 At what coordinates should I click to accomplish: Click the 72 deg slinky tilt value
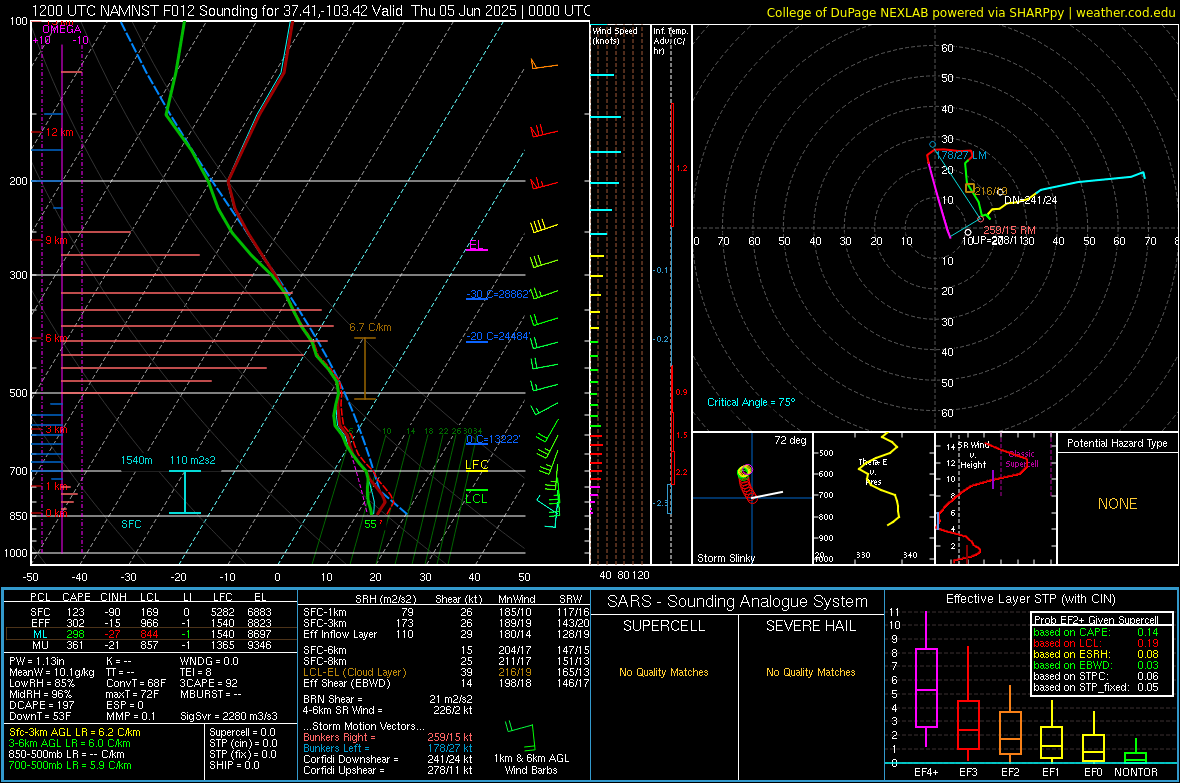(x=789, y=440)
